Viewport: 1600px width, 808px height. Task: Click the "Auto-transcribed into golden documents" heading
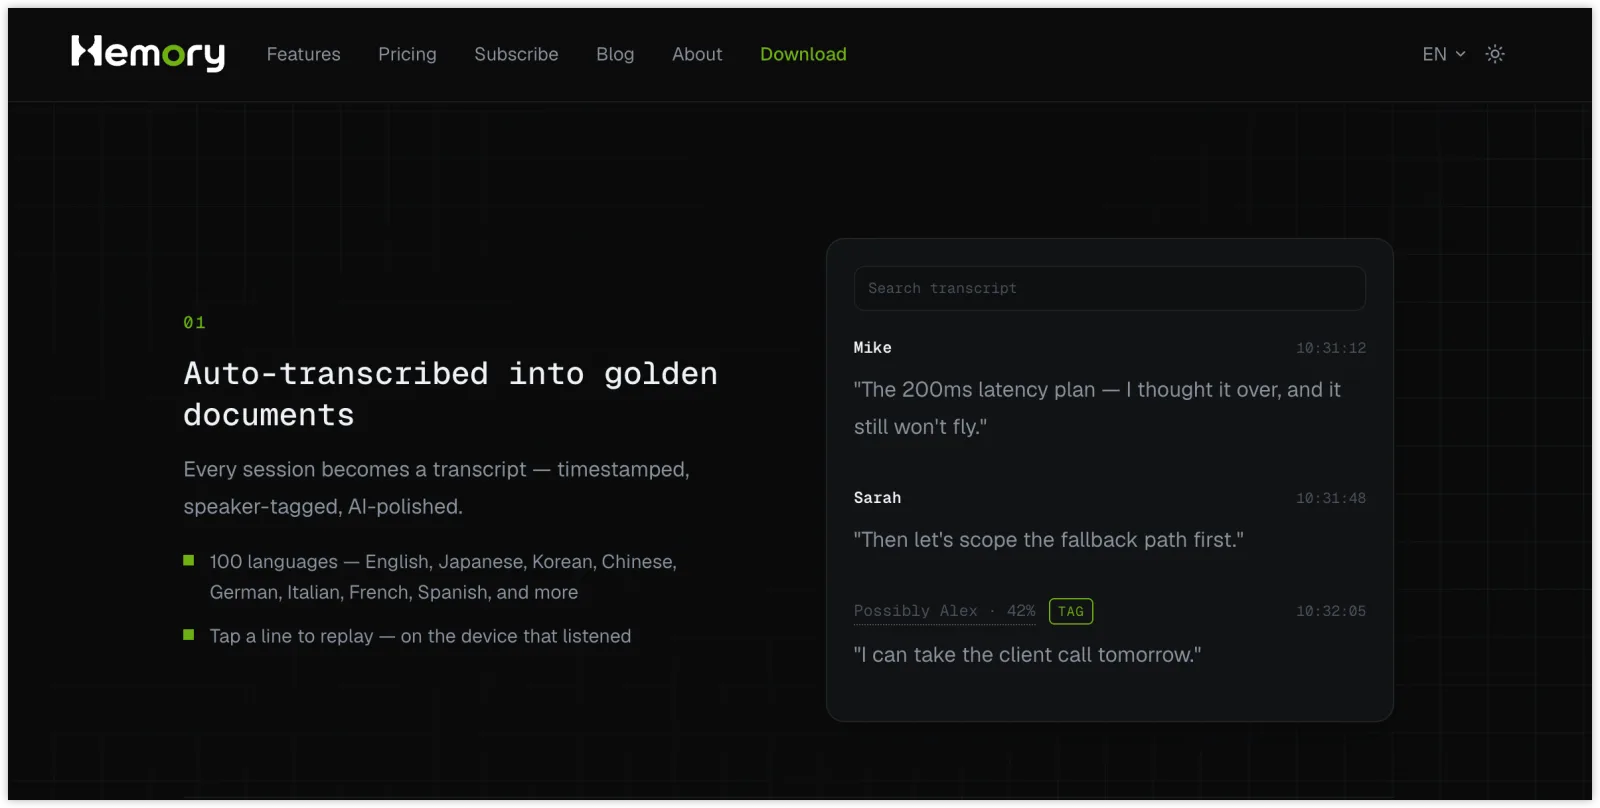coord(450,394)
